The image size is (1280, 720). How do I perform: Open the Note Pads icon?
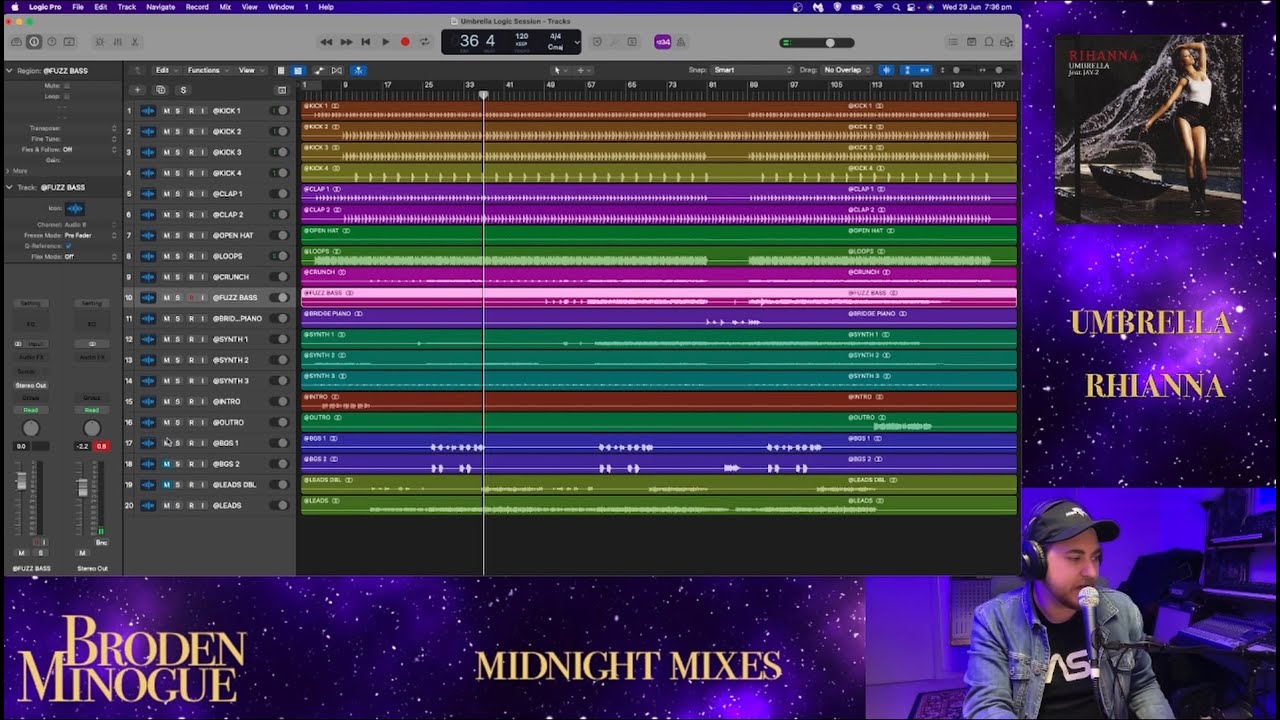(x=971, y=42)
